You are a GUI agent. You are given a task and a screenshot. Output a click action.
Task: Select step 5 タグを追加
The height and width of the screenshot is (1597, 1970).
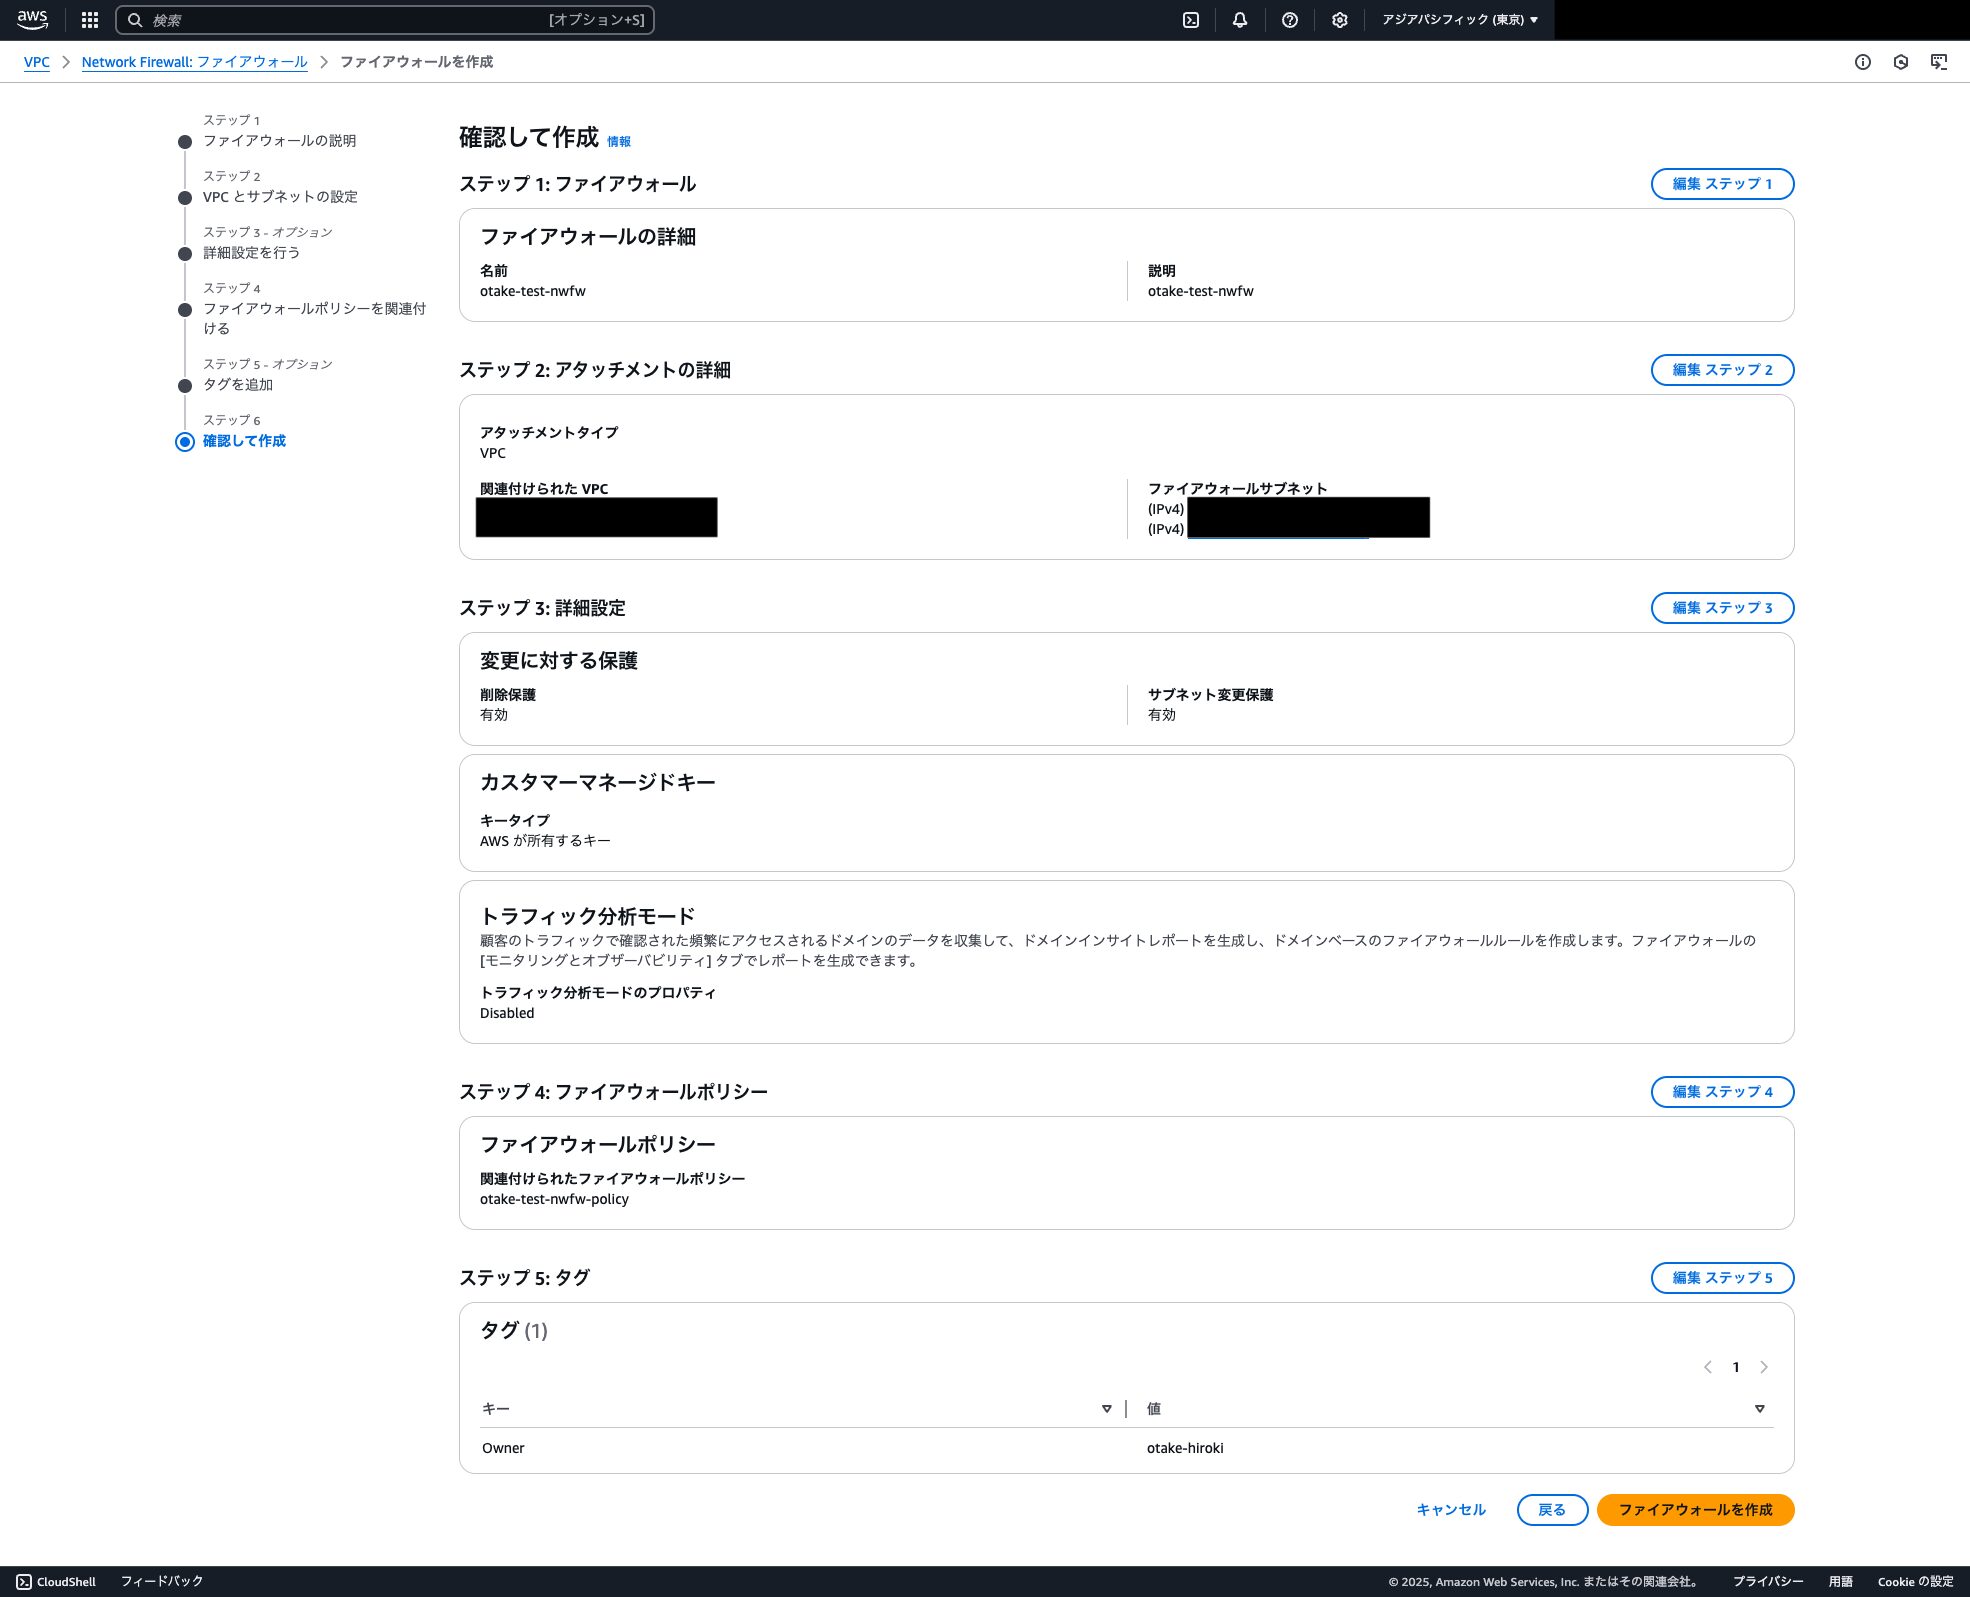238,385
